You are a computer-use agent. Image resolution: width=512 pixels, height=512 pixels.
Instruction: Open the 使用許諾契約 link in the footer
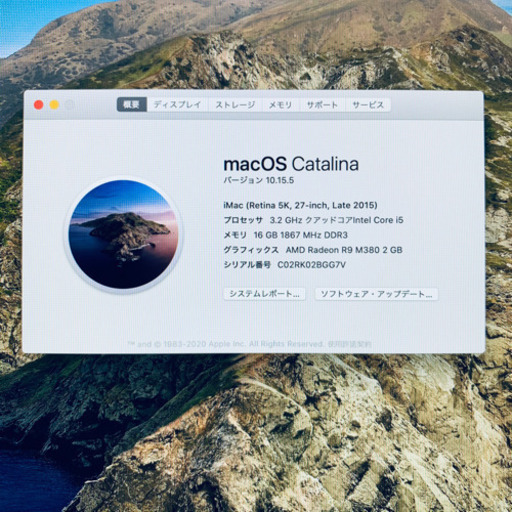pyautogui.click(x=350, y=344)
